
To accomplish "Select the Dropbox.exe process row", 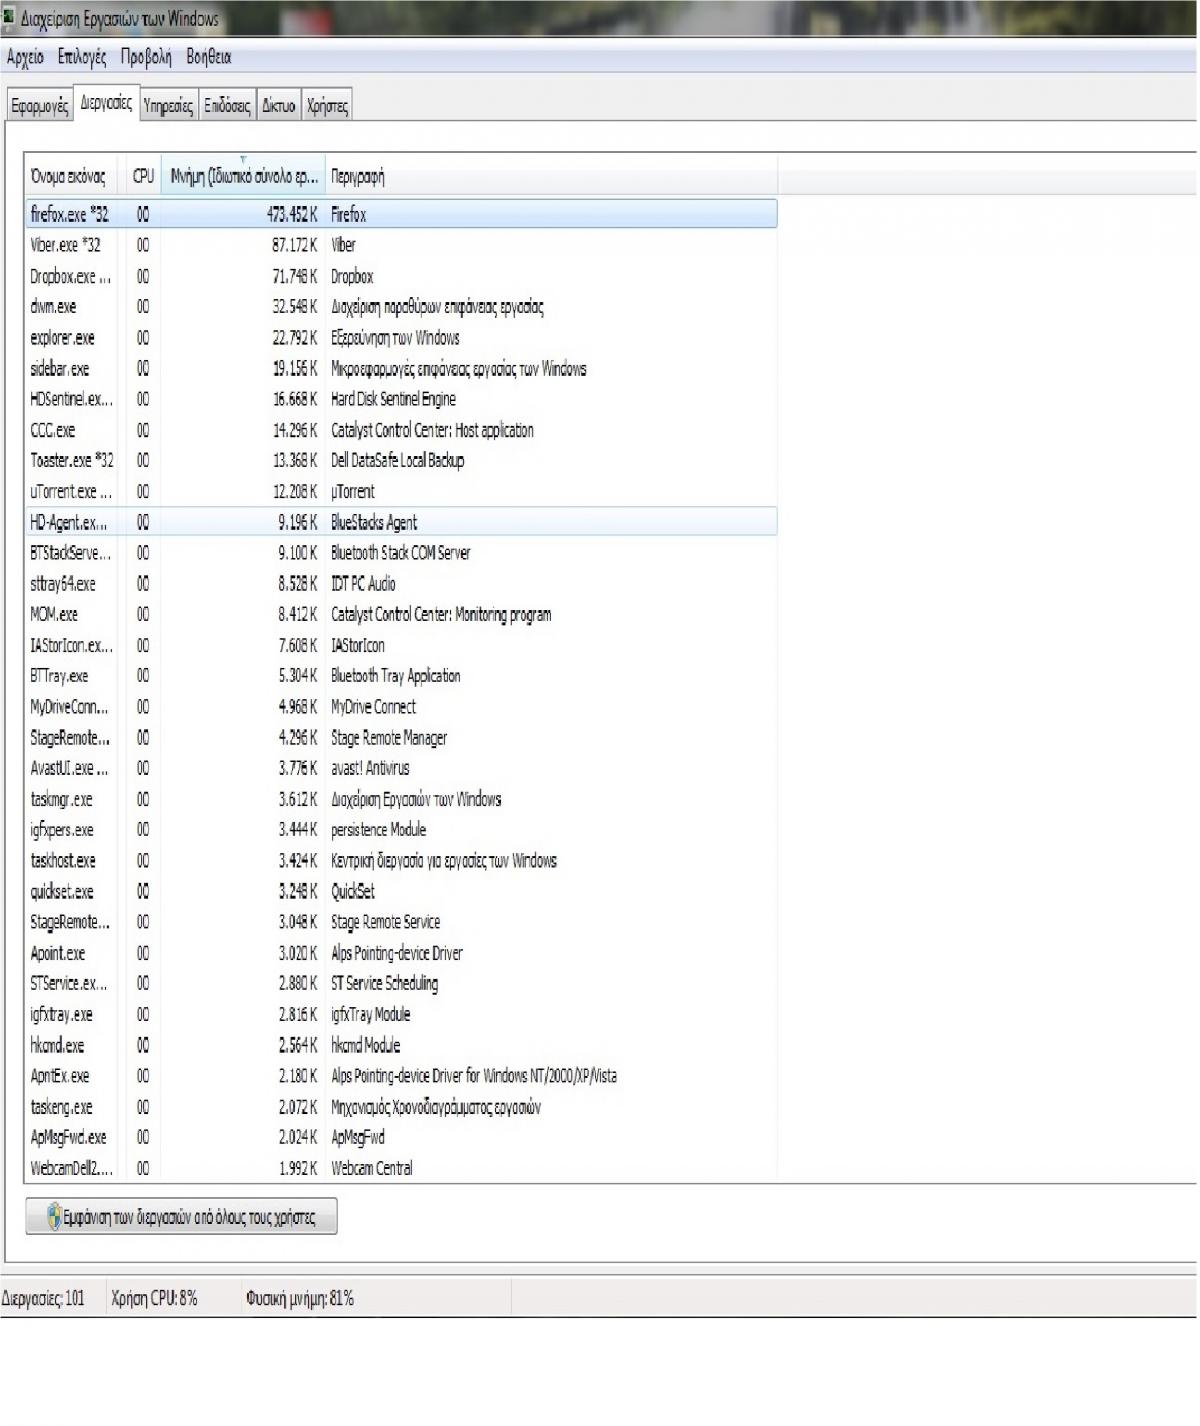I will click(x=401, y=276).
